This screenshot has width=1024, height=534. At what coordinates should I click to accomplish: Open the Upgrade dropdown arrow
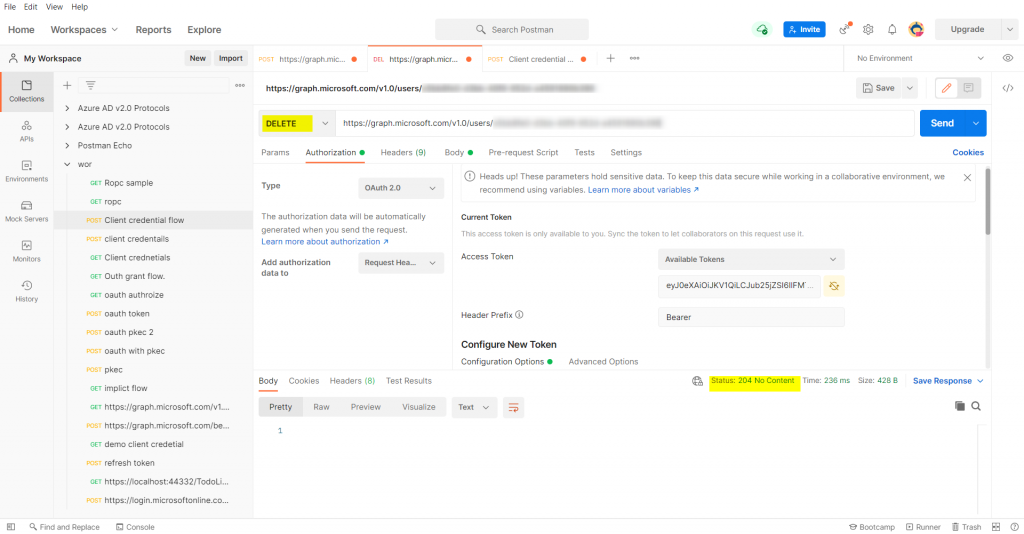point(1010,29)
